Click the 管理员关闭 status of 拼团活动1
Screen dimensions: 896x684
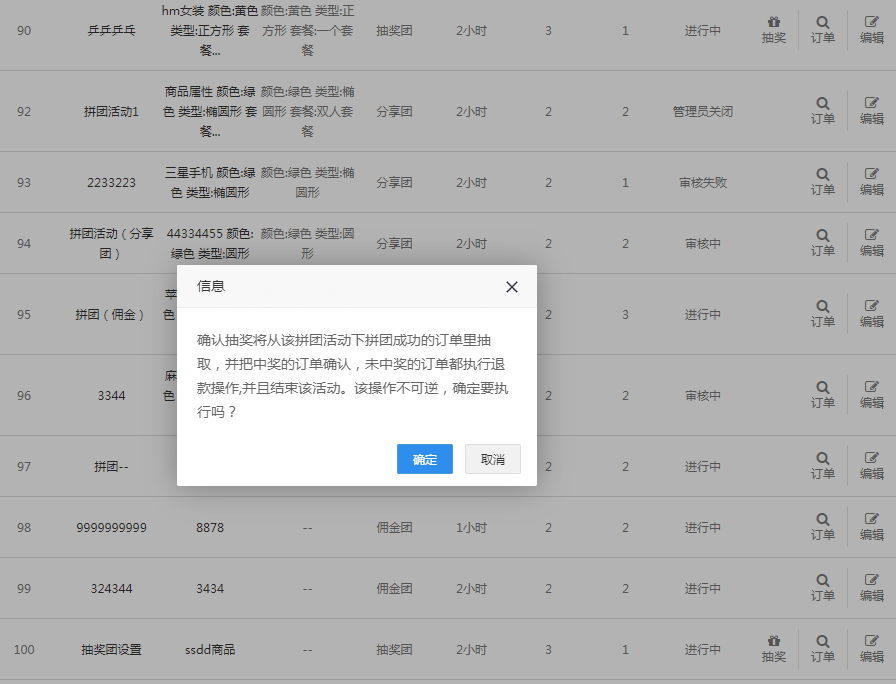(702, 112)
